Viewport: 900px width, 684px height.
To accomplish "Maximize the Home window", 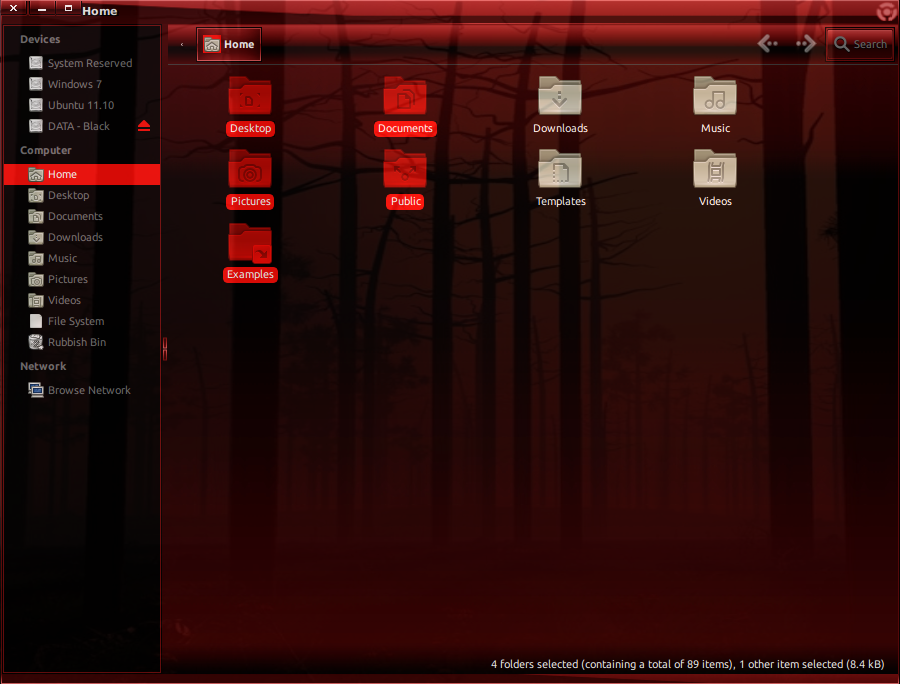I will [x=68, y=8].
